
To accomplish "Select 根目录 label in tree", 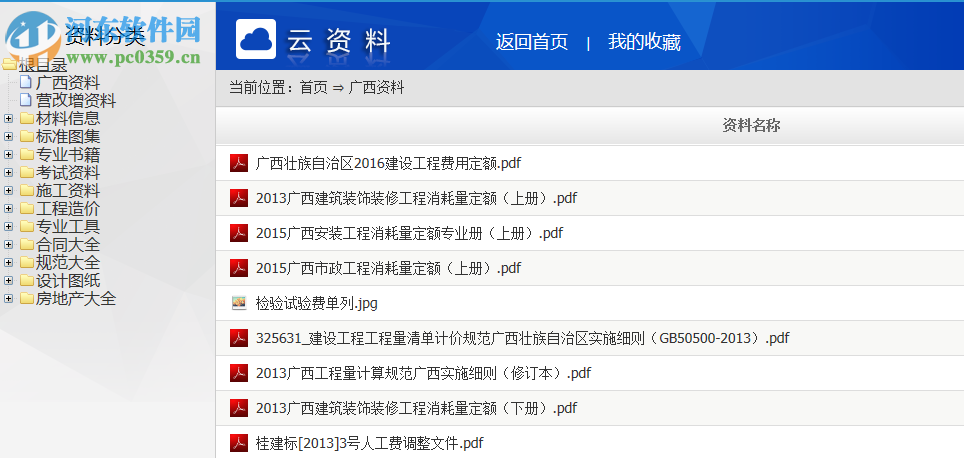I will point(42,65).
